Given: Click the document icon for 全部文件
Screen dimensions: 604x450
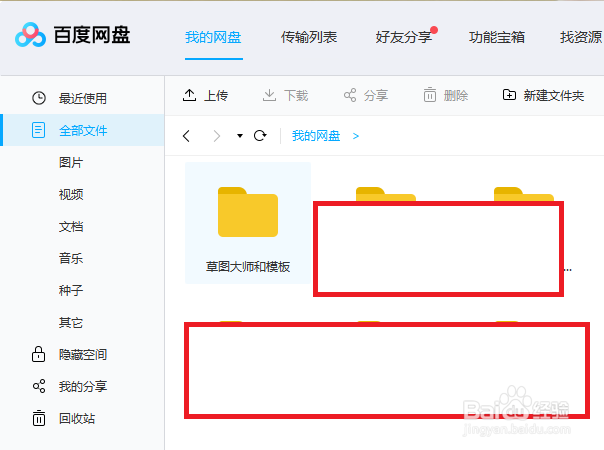Looking at the screenshot, I should [39, 130].
